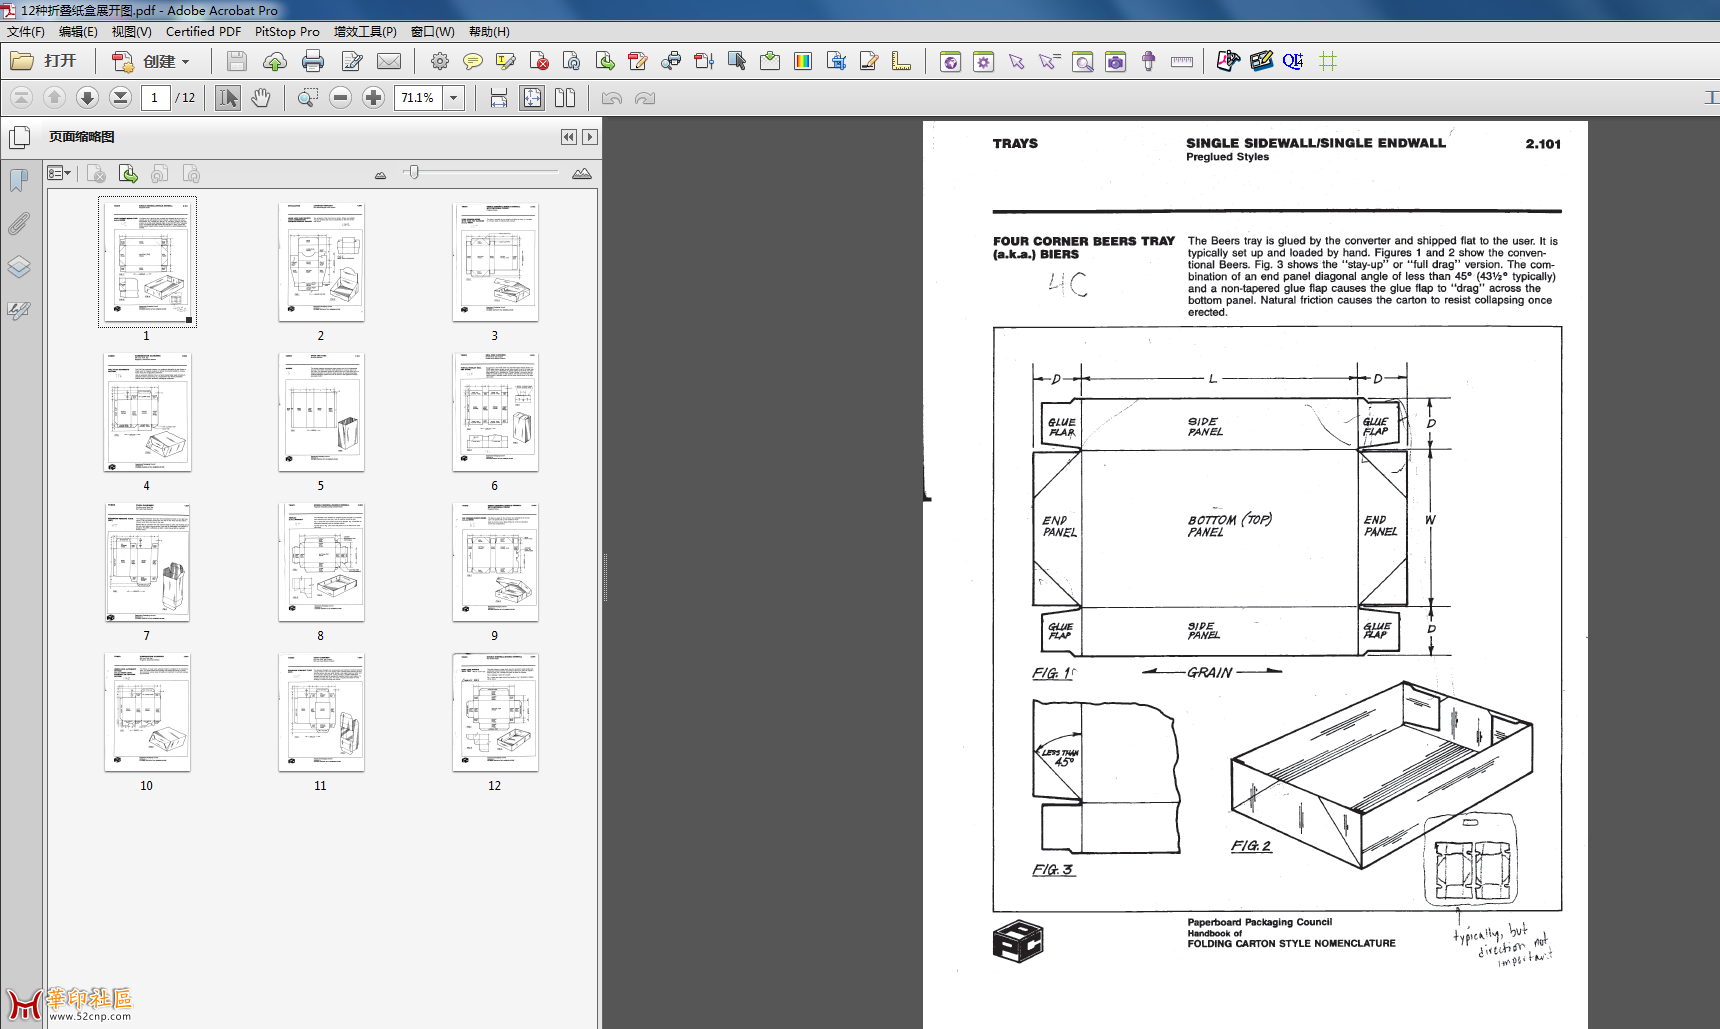
Task: Show the Signatures side panel
Action: (x=19, y=310)
